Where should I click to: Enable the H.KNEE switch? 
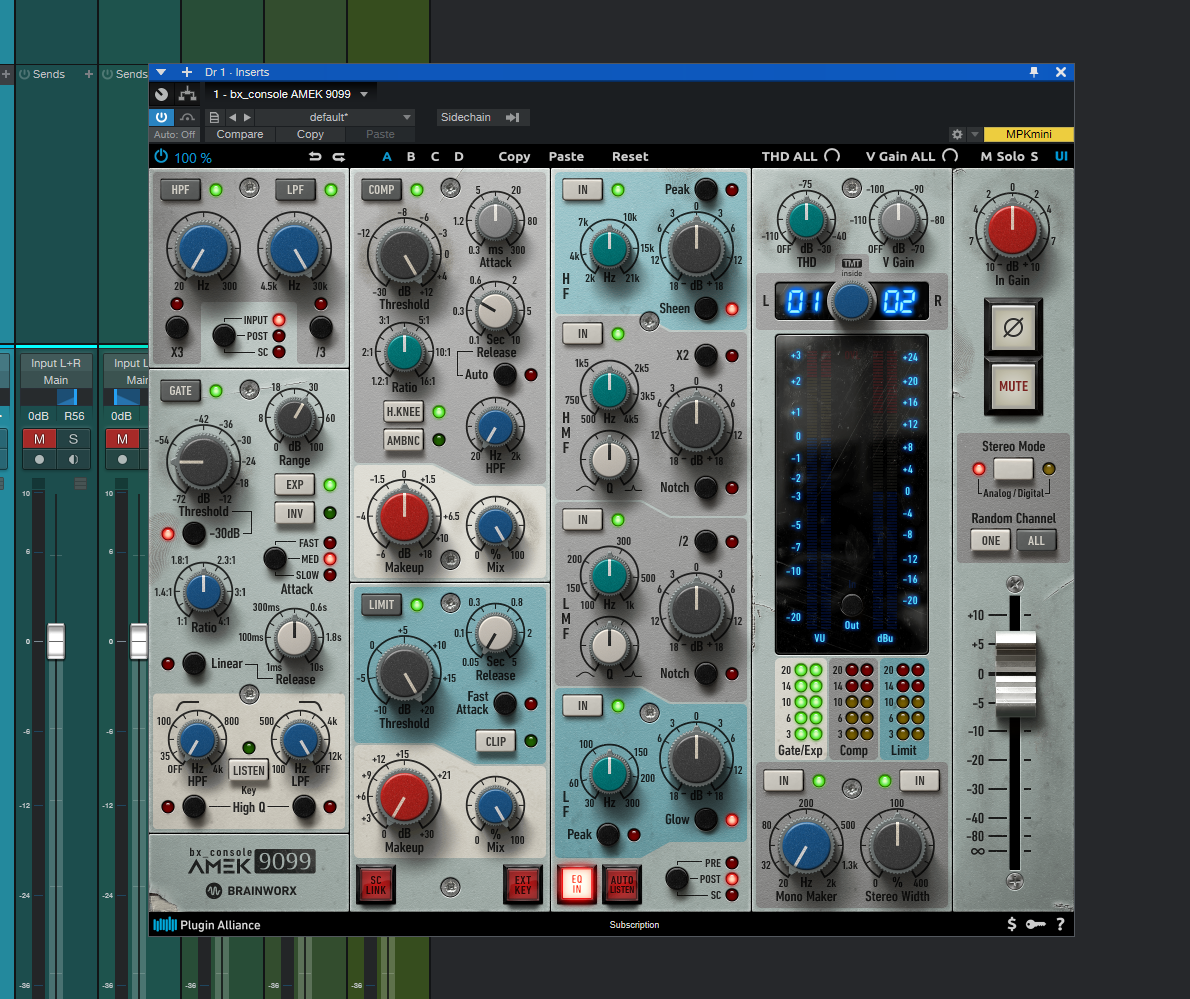[x=403, y=412]
